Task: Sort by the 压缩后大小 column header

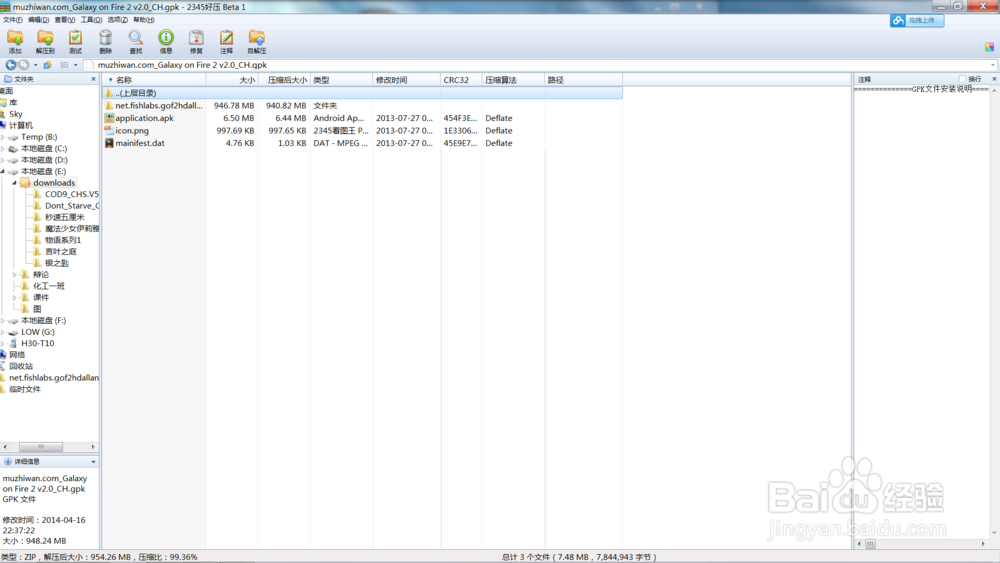Action: coord(284,80)
